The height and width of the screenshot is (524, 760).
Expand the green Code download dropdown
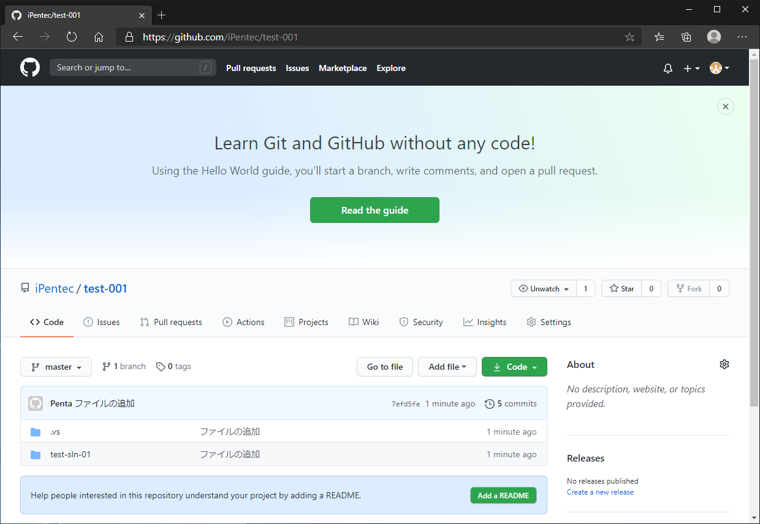coord(514,367)
